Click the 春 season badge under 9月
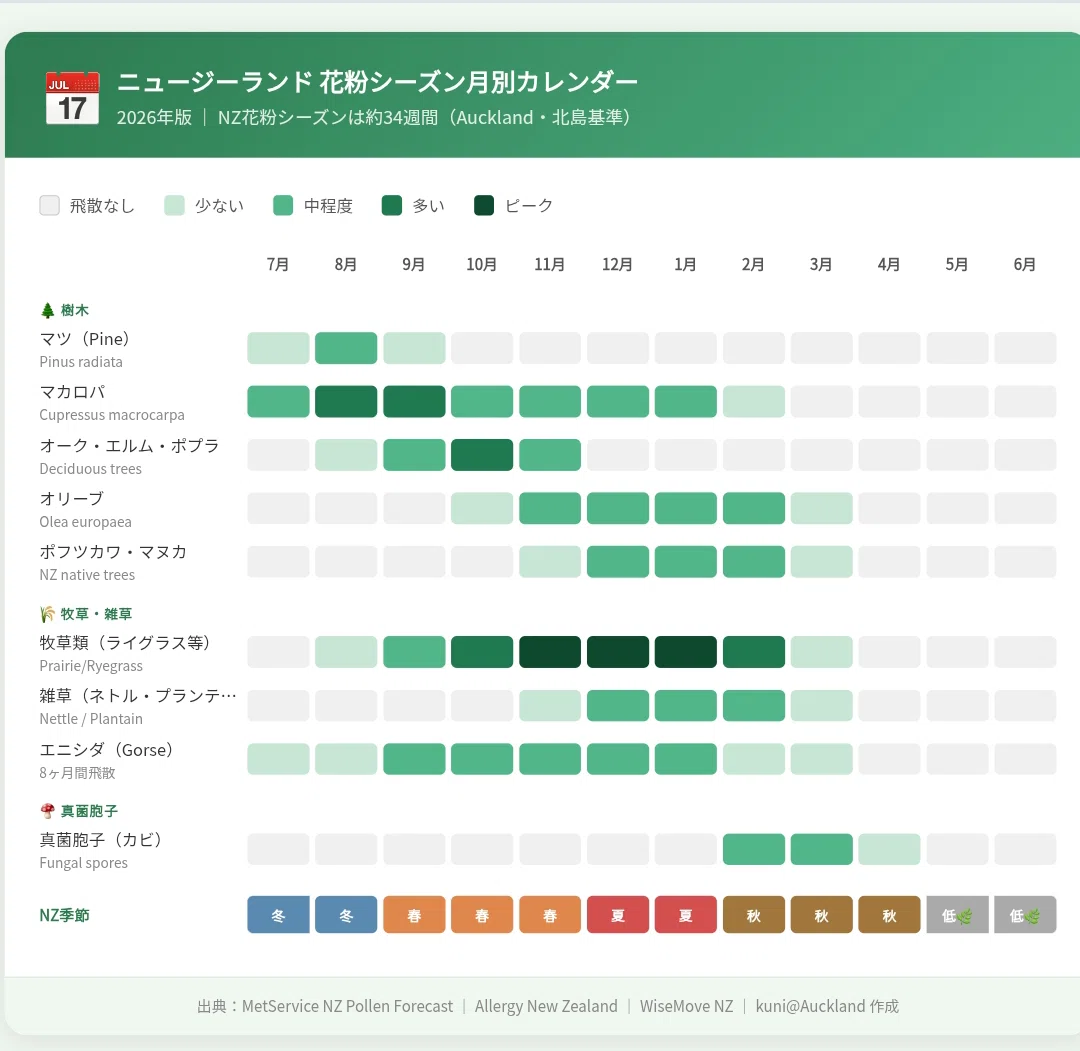 tap(414, 915)
